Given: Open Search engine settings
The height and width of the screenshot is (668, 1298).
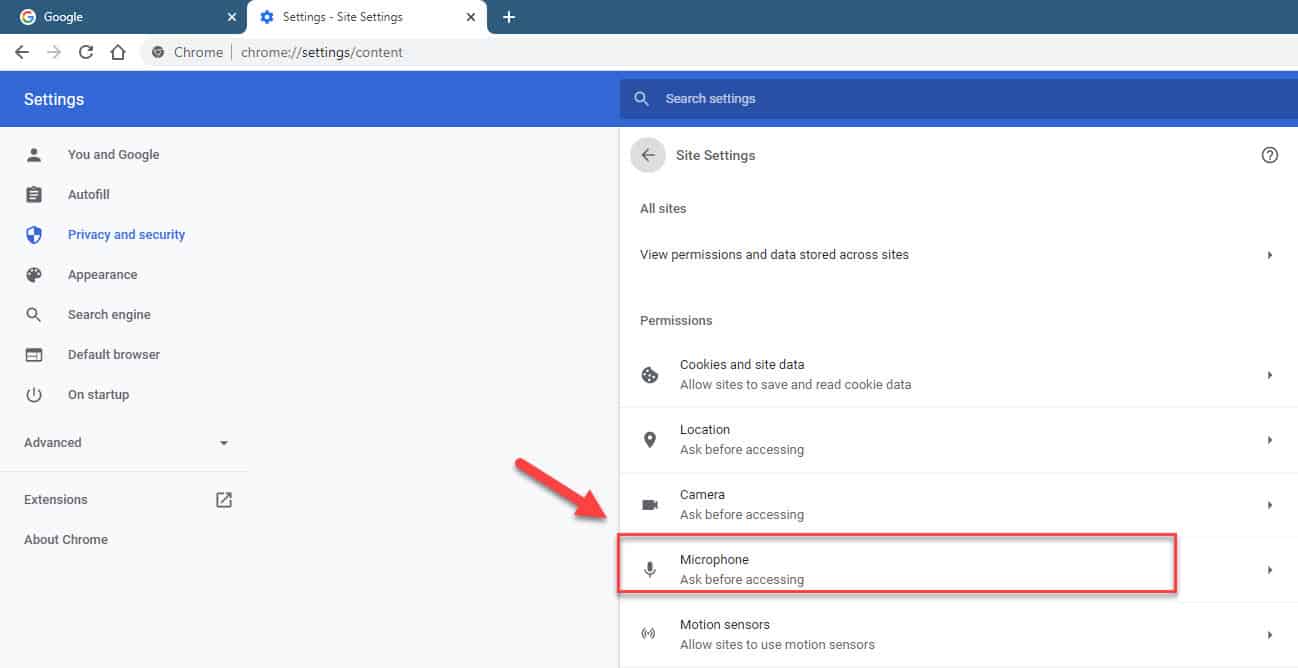Looking at the screenshot, I should point(109,315).
